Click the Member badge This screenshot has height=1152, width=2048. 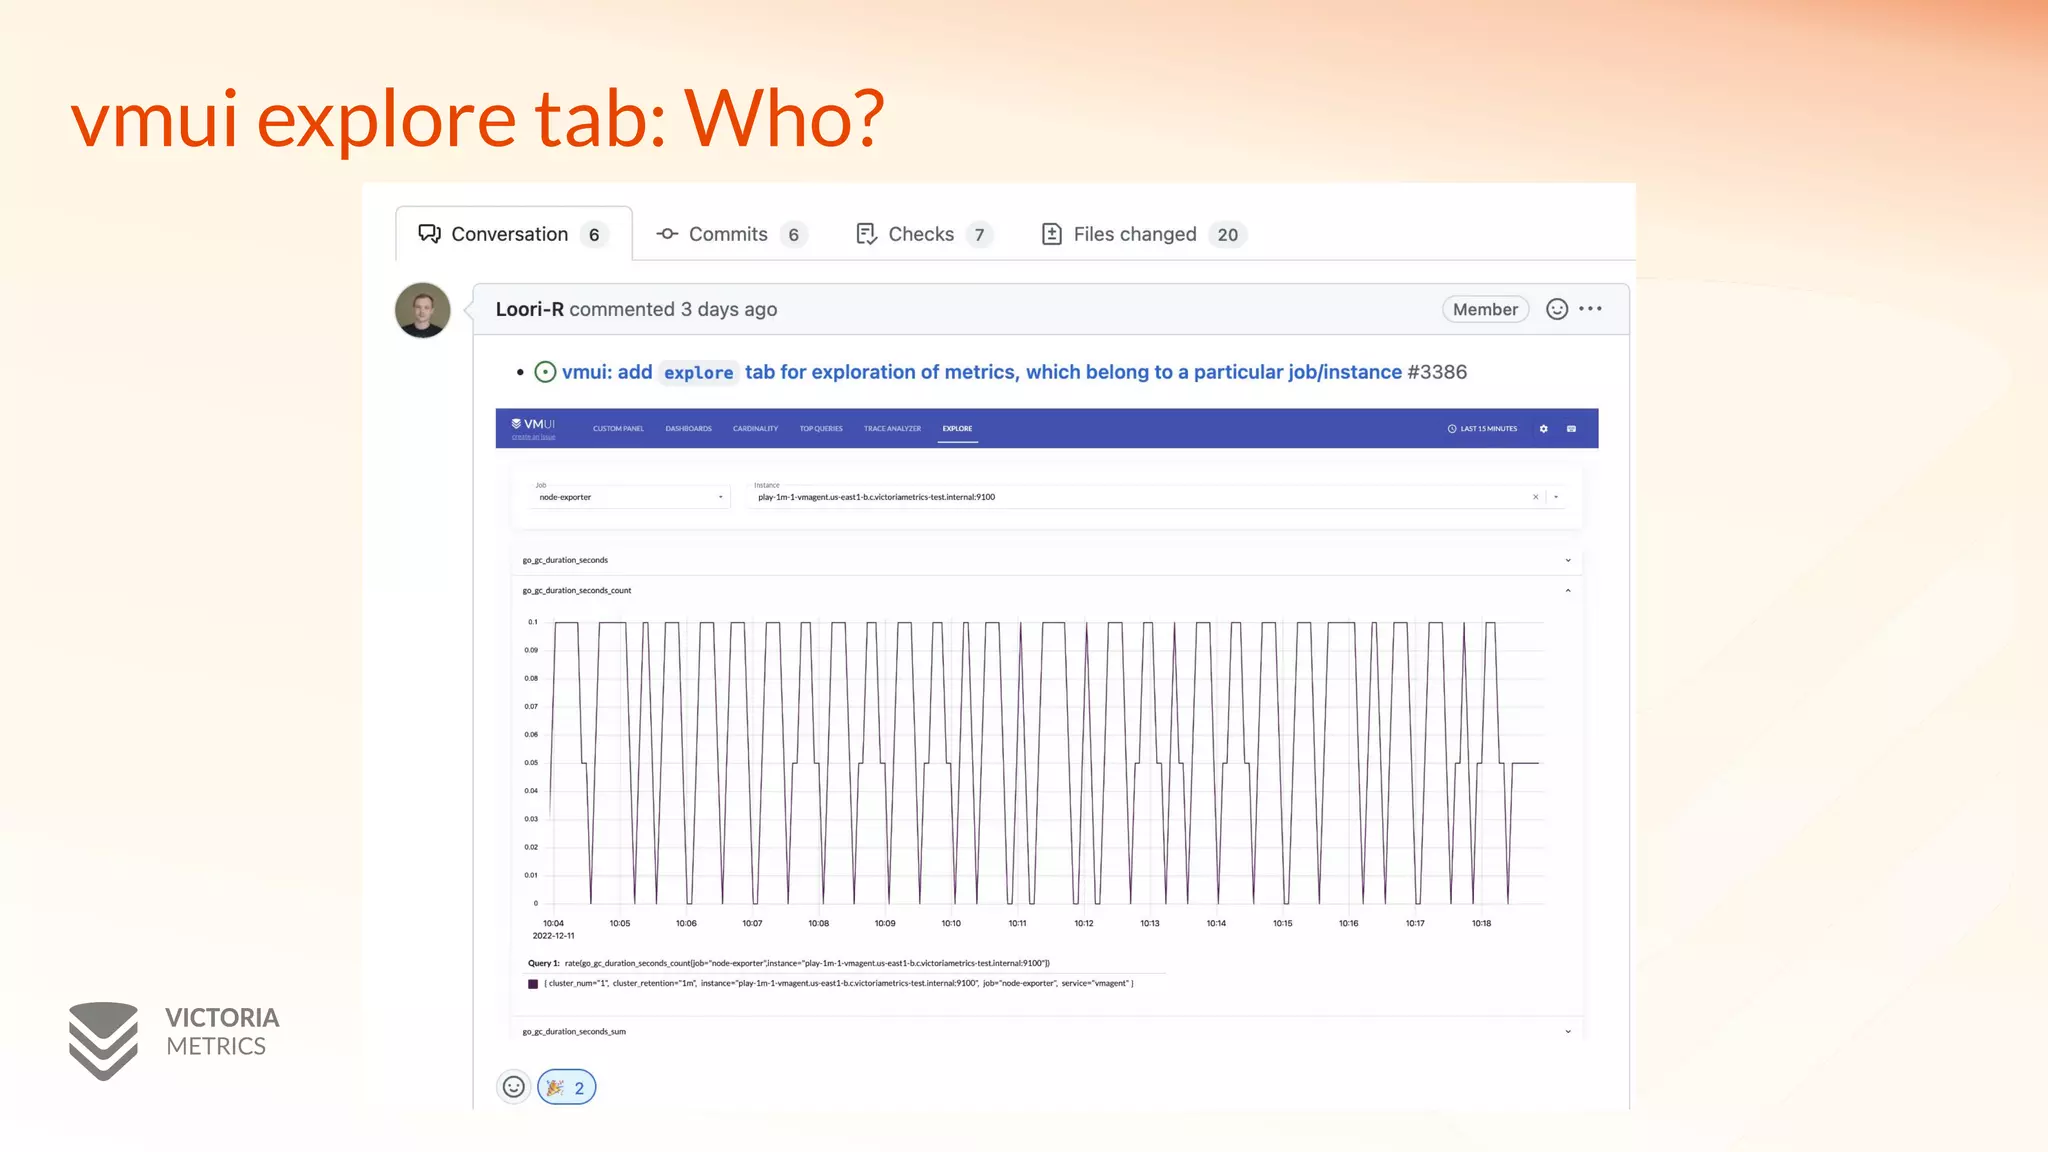click(x=1485, y=309)
